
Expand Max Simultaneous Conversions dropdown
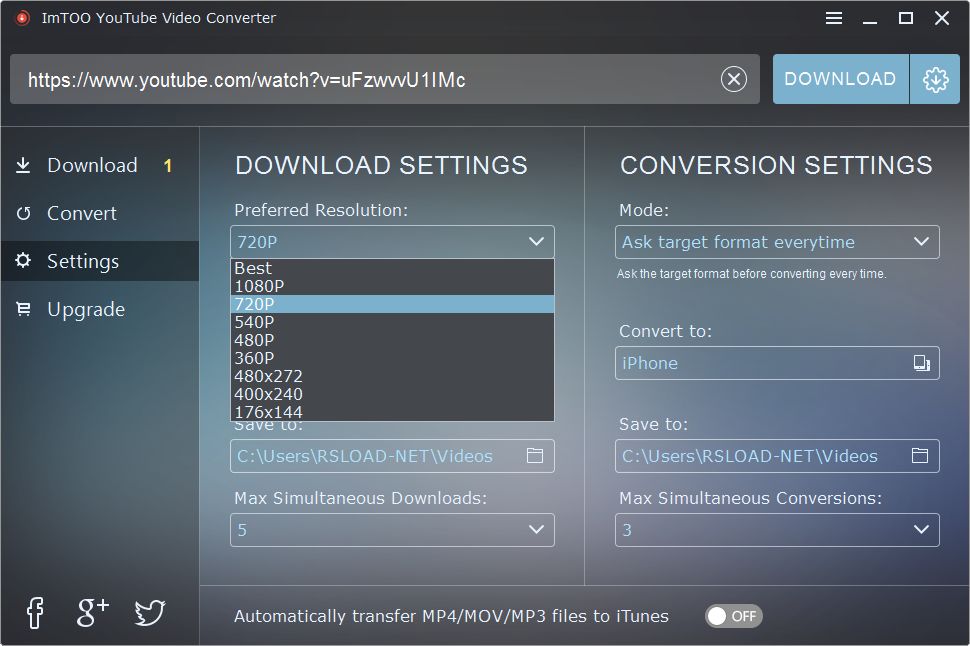[777, 530]
